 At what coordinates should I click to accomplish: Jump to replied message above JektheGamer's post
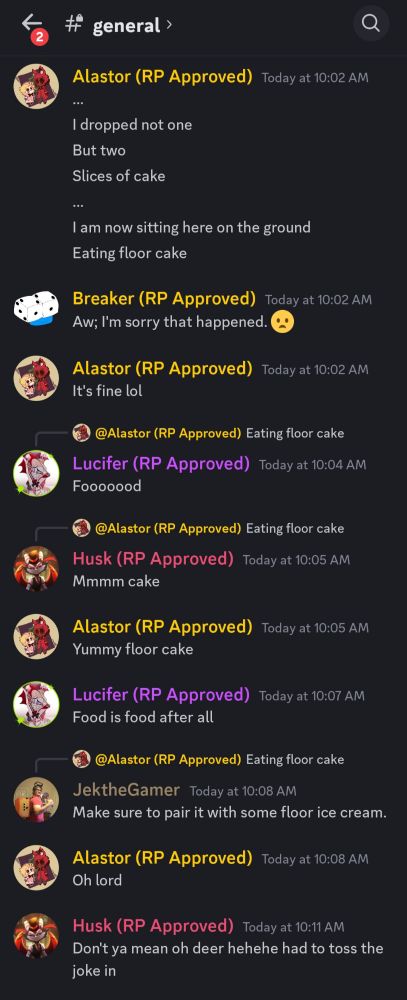(x=208, y=760)
